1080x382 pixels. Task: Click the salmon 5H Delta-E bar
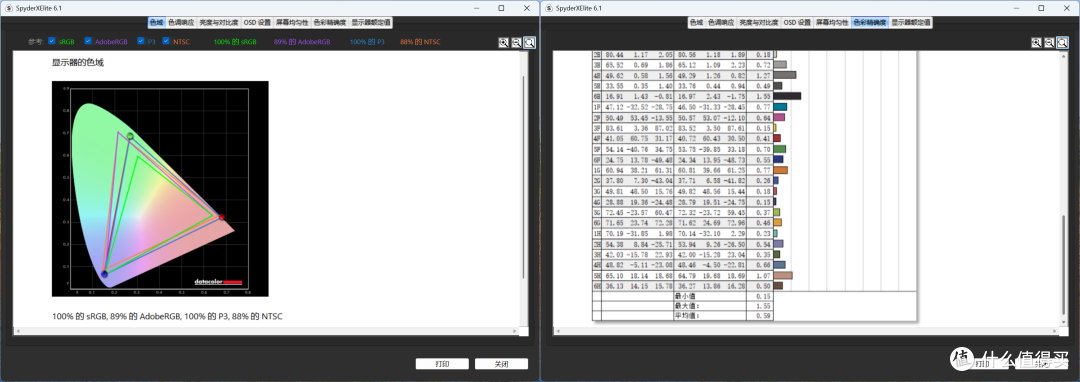tap(783, 275)
